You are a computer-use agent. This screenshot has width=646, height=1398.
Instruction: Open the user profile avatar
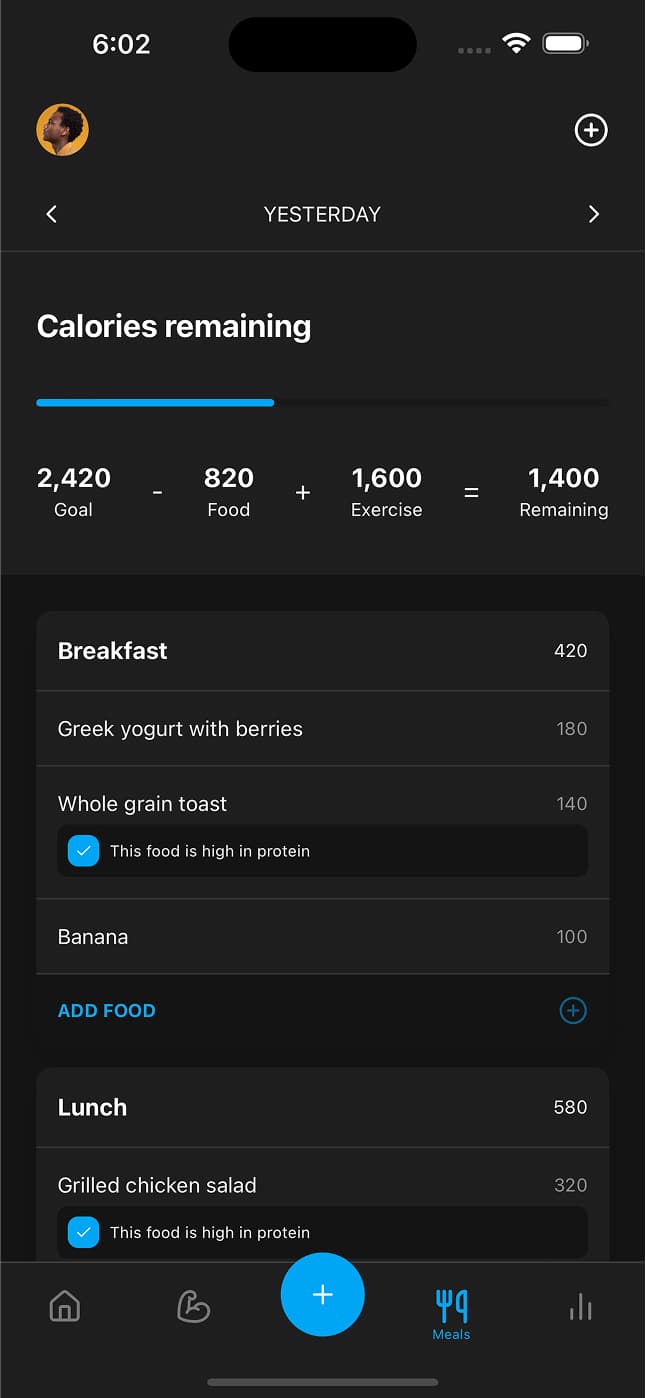[x=63, y=130]
